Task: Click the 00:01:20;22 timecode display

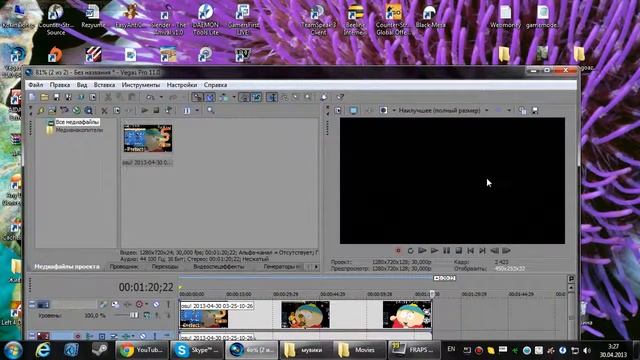Action: (146, 287)
